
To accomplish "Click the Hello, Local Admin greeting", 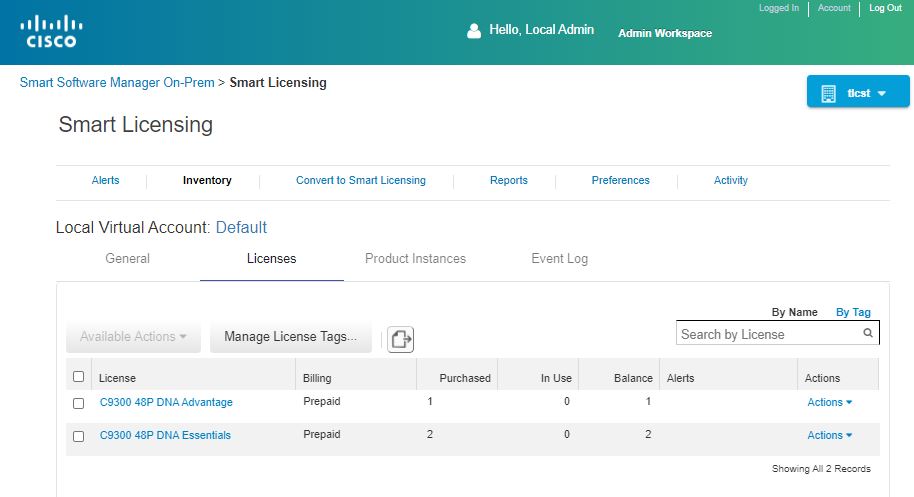I will point(542,30).
